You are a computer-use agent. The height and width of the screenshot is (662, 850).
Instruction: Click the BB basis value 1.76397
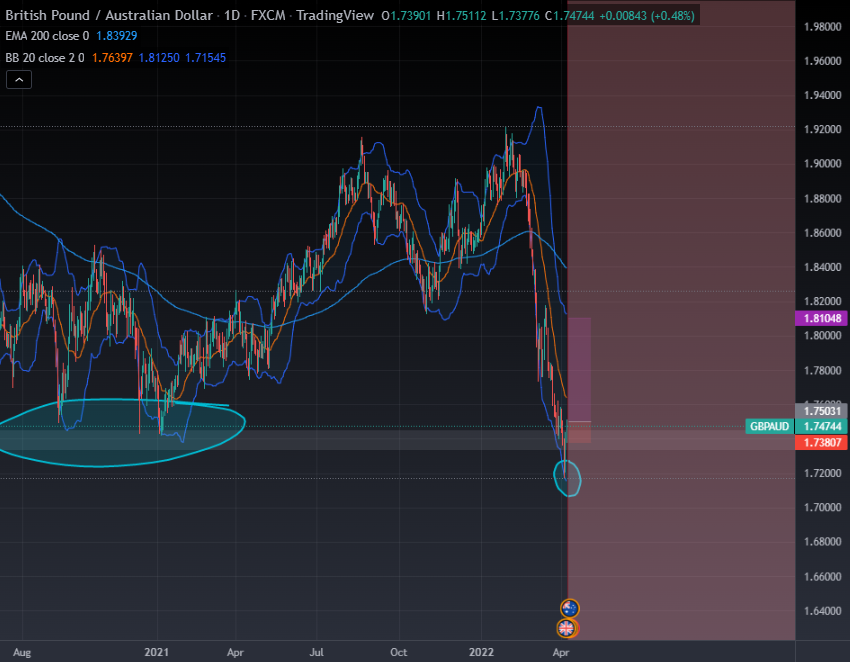[x=112, y=57]
